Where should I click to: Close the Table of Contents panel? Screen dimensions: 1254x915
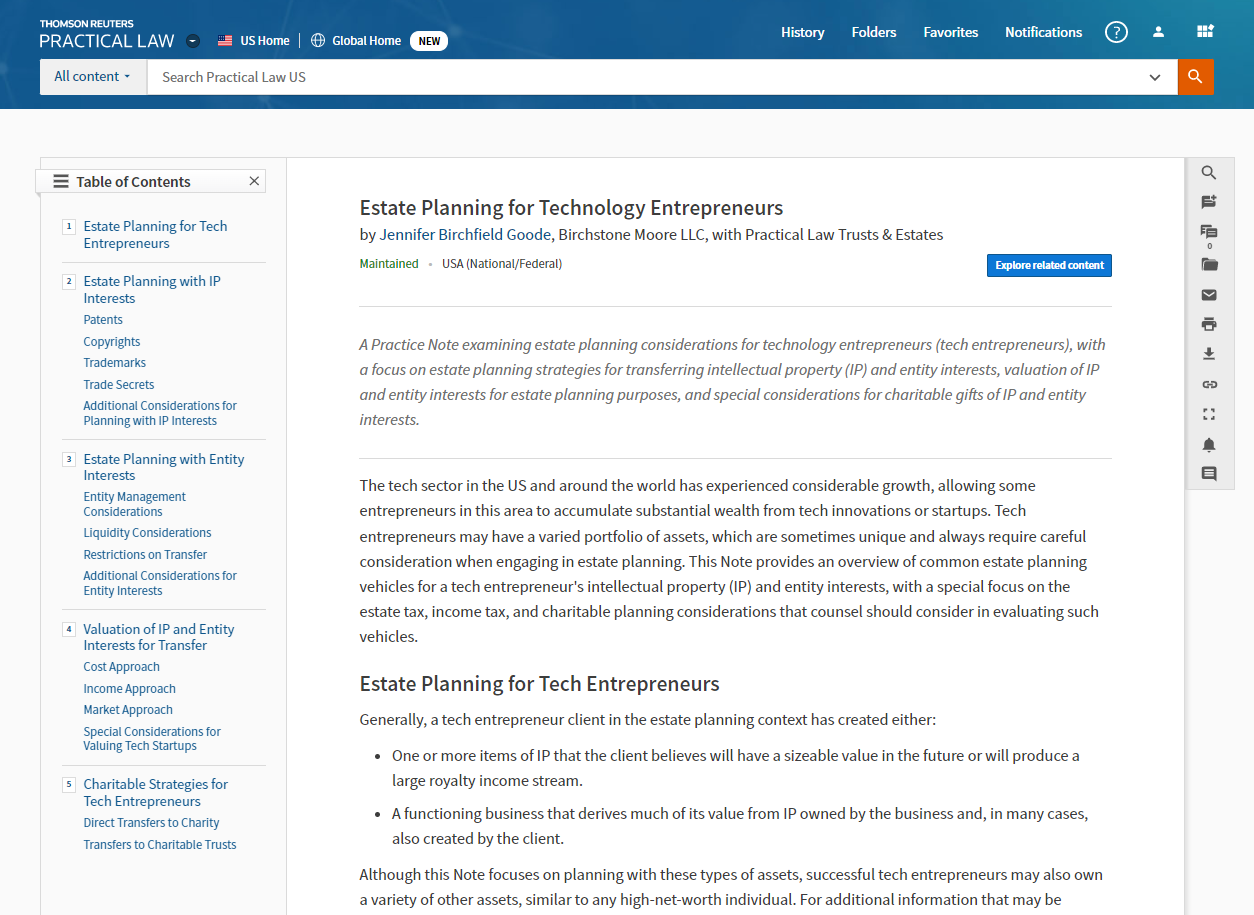point(254,181)
